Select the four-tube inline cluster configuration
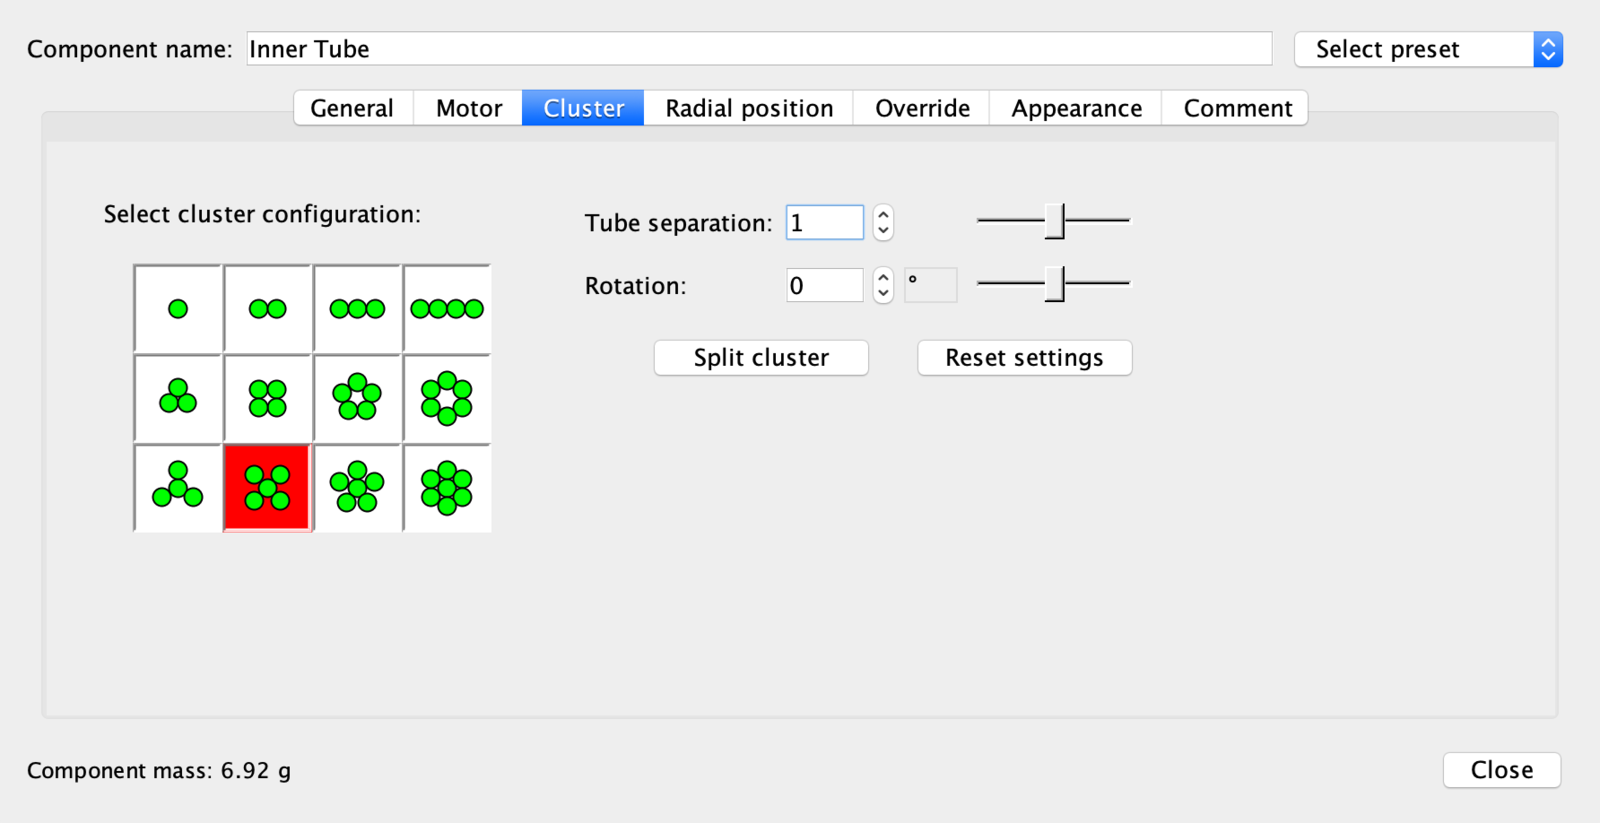Viewport: 1600px width, 823px height. click(447, 309)
